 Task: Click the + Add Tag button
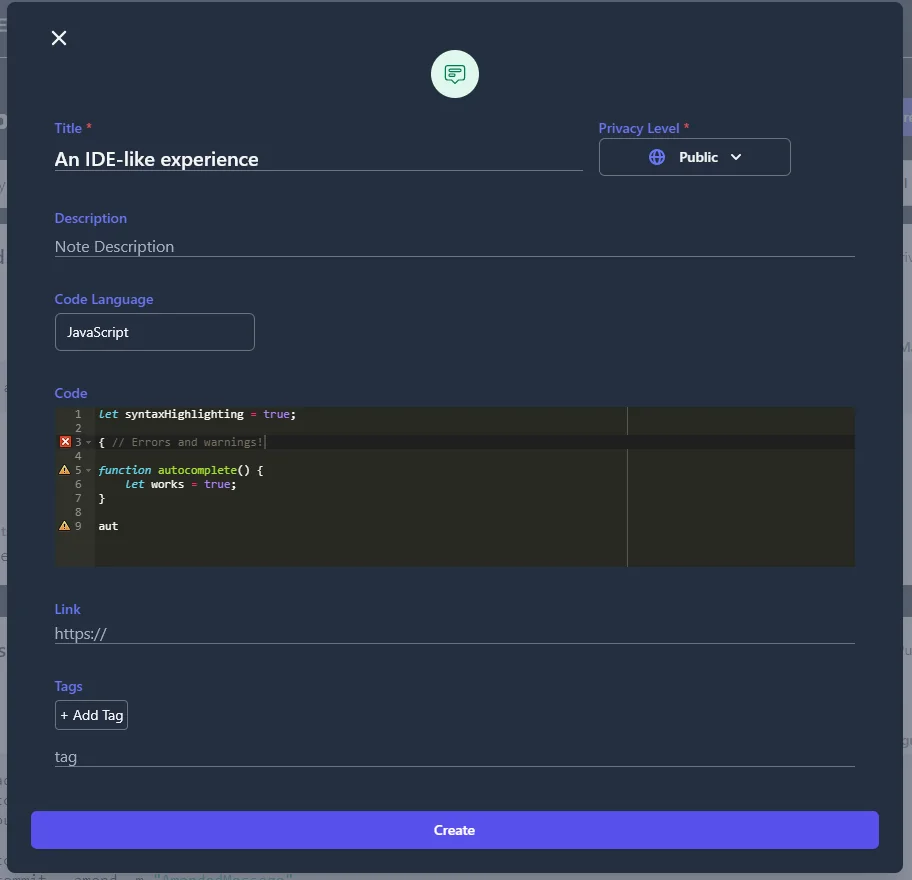91,715
